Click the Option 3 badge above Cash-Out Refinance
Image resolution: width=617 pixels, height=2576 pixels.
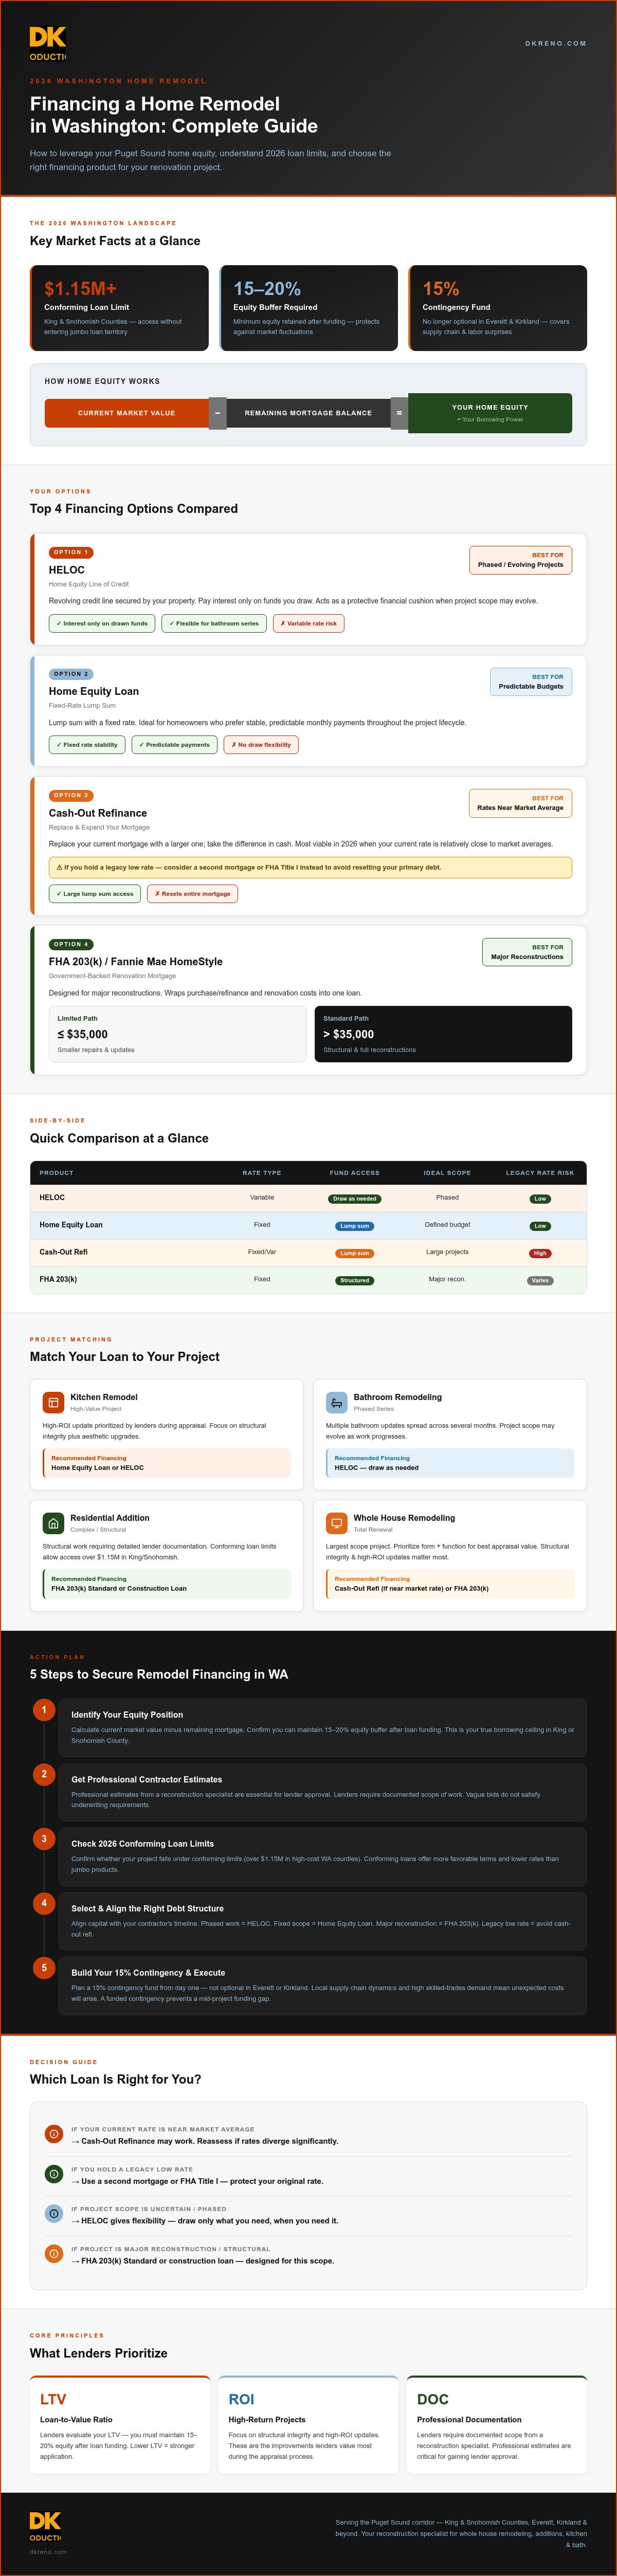tap(71, 795)
